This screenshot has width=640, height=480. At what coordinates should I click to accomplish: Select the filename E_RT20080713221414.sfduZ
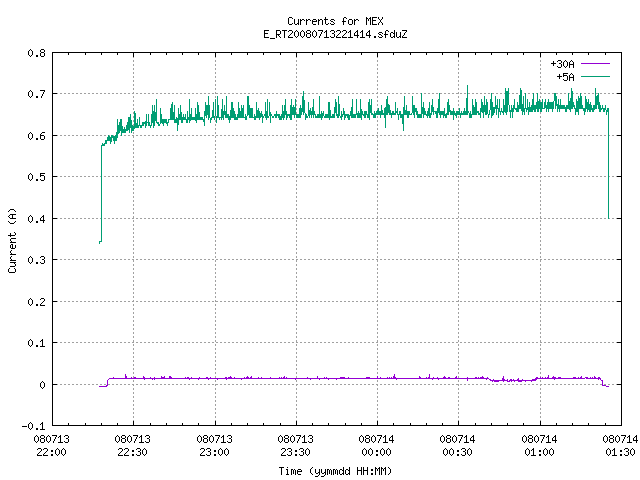coord(335,34)
